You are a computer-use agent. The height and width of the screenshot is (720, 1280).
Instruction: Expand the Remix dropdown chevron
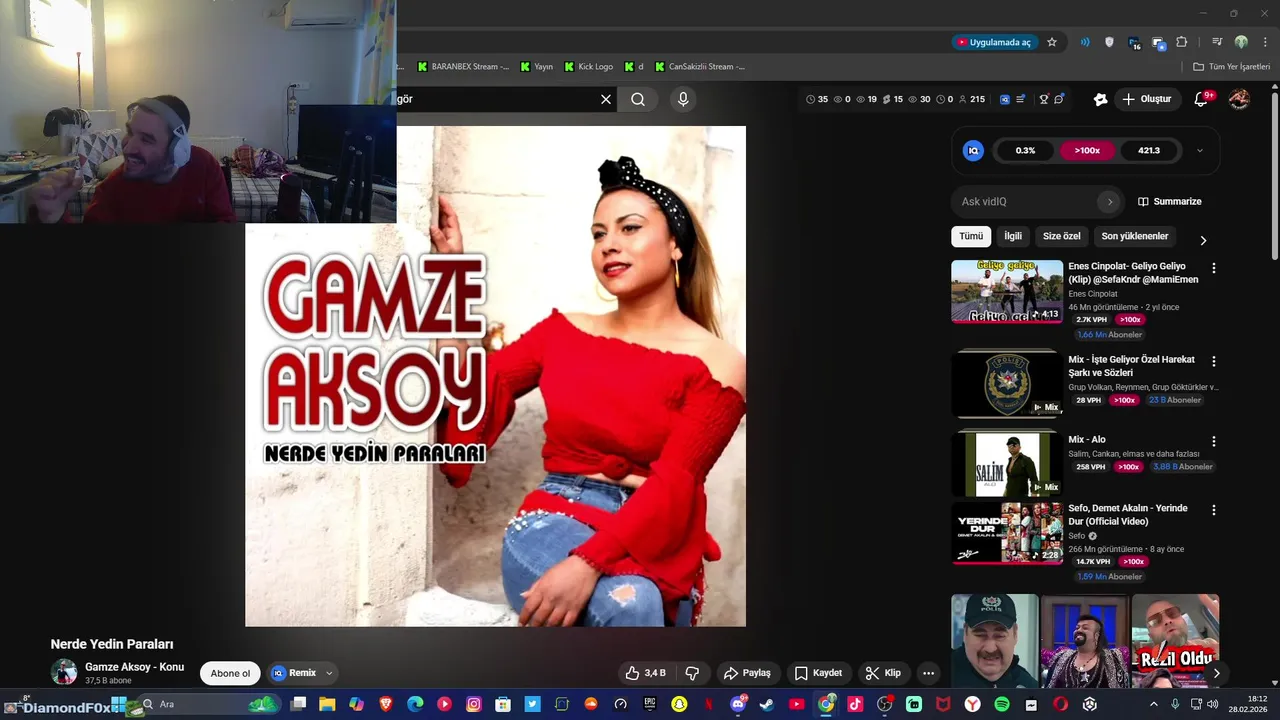coord(329,673)
